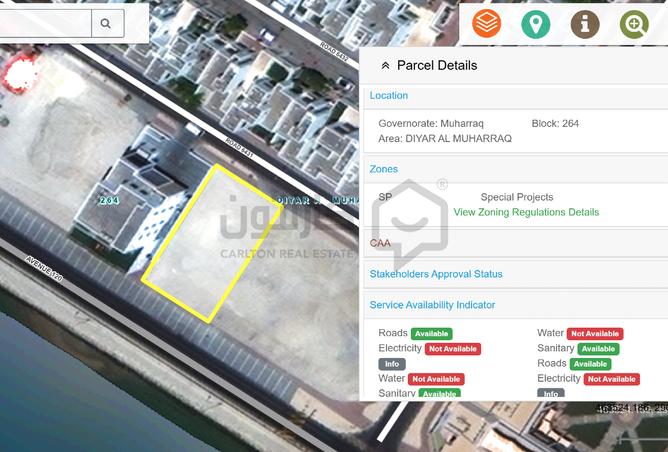Click Not Available badge beside right-column Water
The height and width of the screenshot is (452, 668).
[x=595, y=334]
